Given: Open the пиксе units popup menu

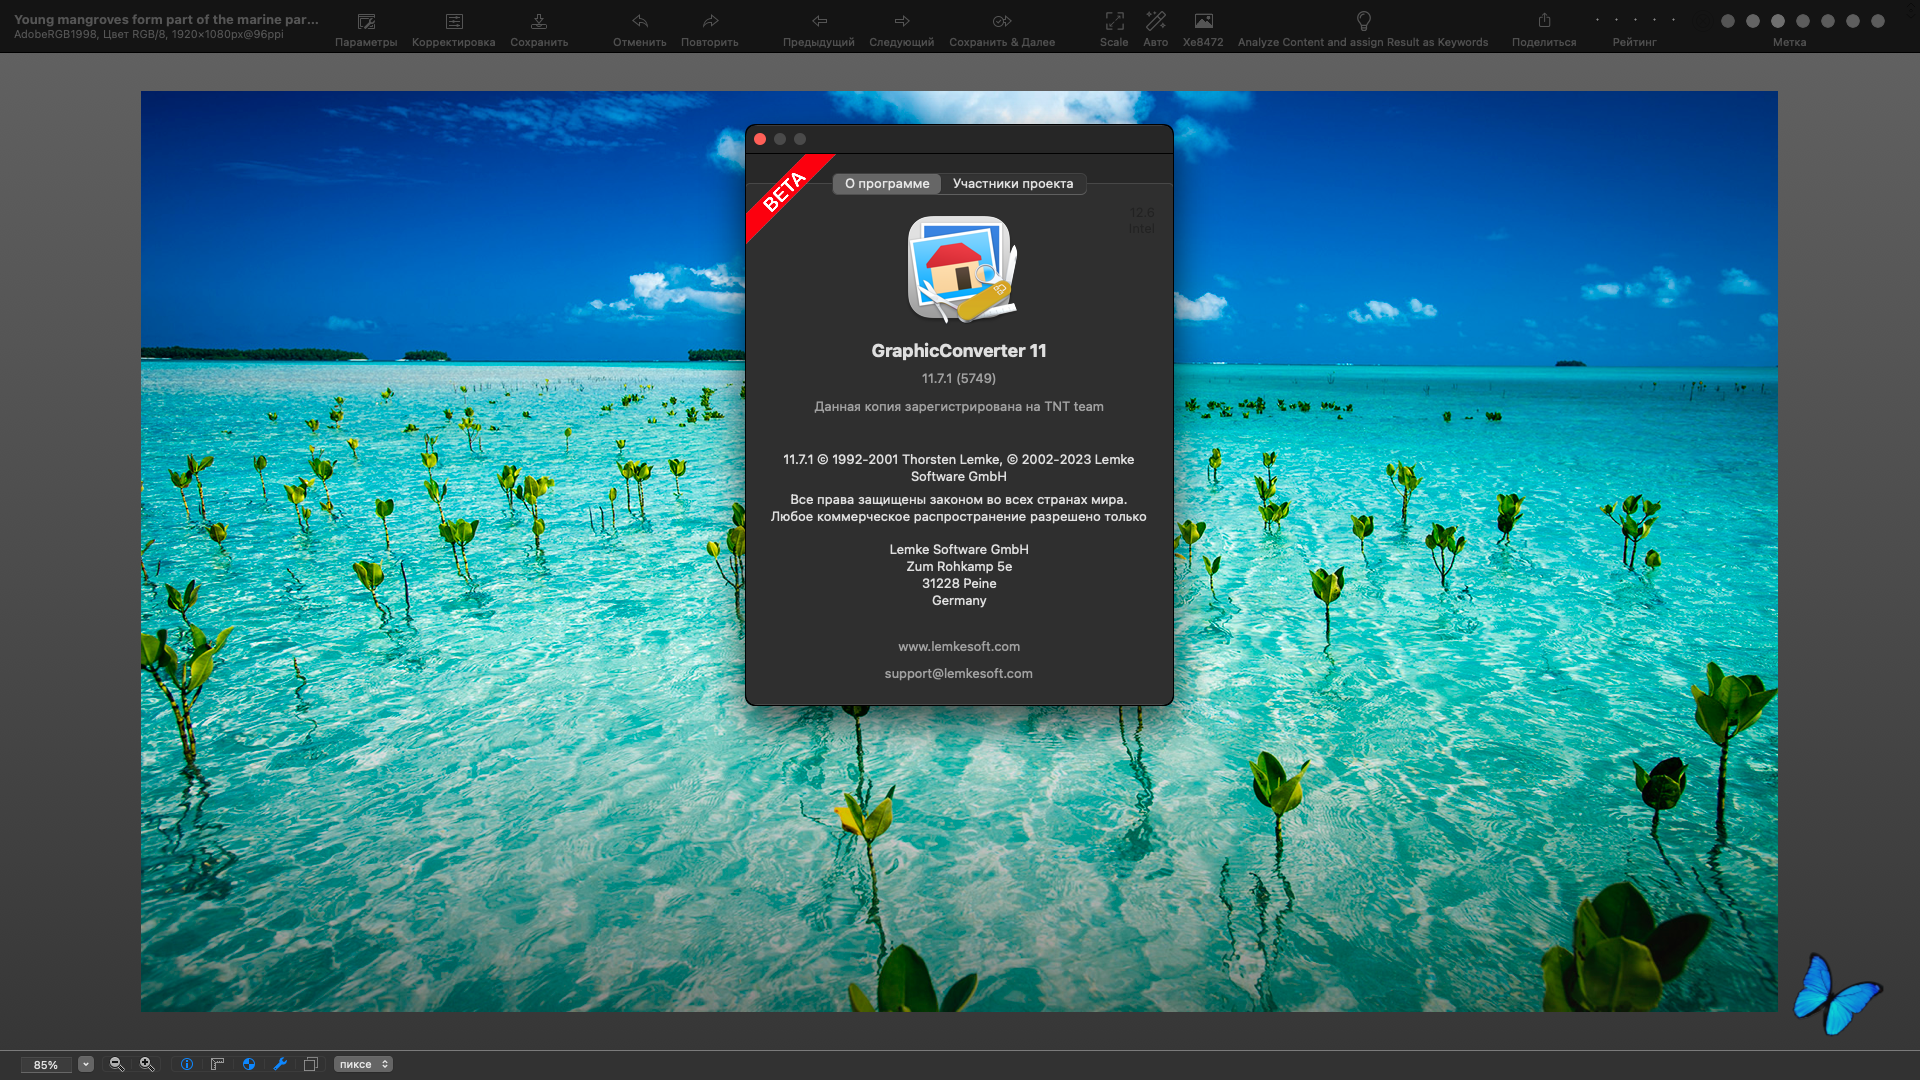Looking at the screenshot, I should tap(363, 1064).
